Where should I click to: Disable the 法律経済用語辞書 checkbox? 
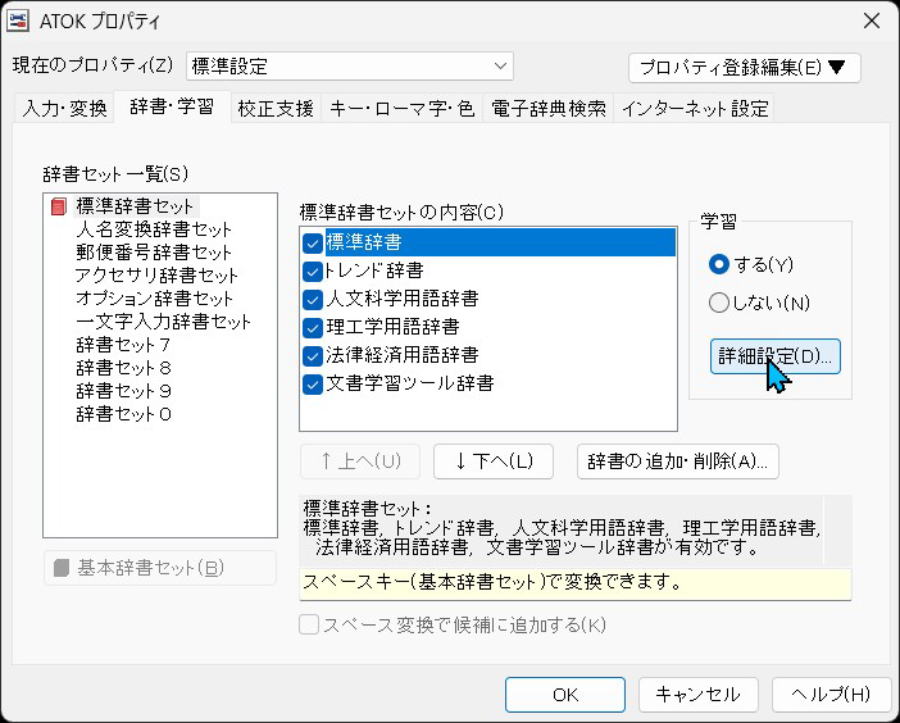[312, 356]
